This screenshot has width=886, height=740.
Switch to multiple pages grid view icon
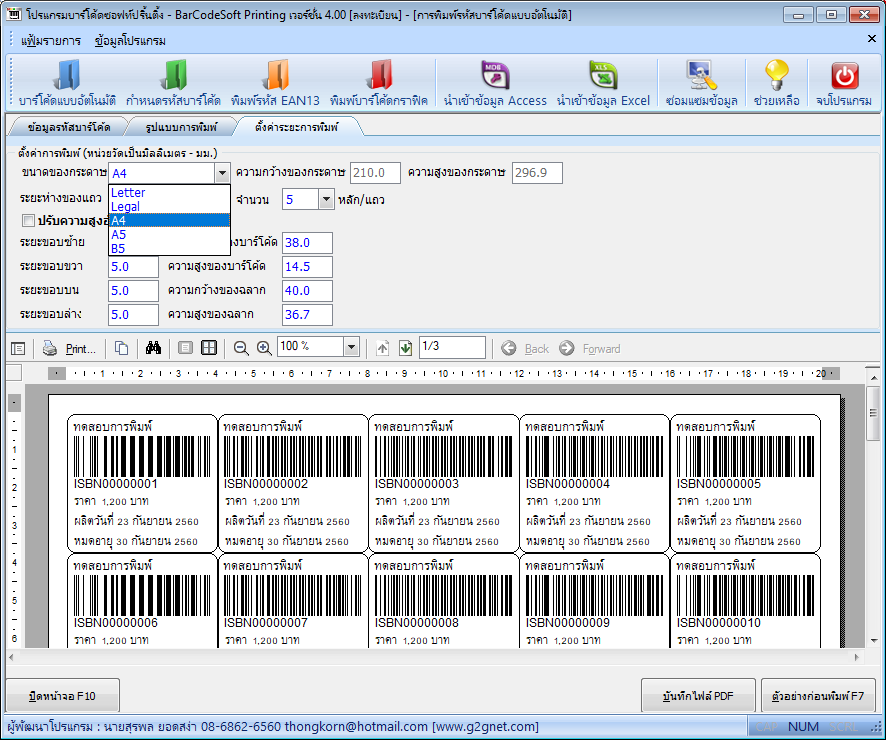click(209, 348)
